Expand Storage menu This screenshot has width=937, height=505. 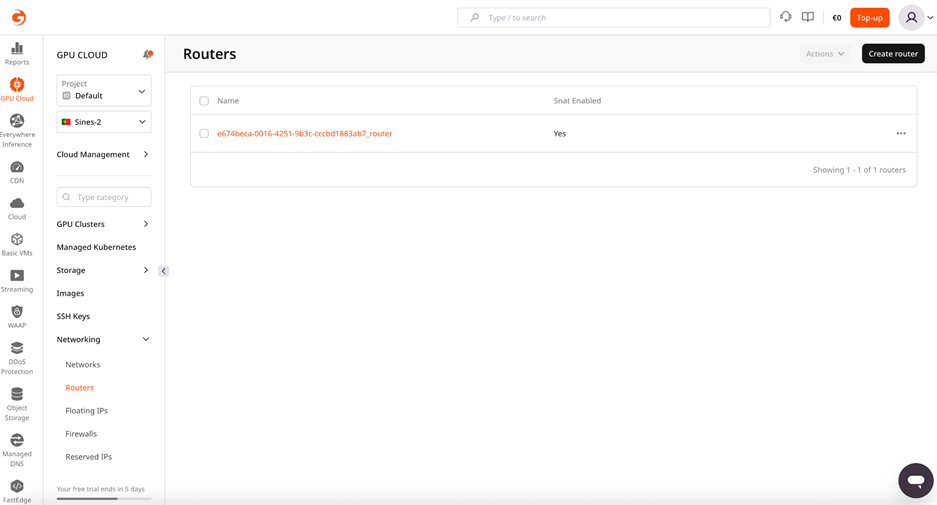103,270
